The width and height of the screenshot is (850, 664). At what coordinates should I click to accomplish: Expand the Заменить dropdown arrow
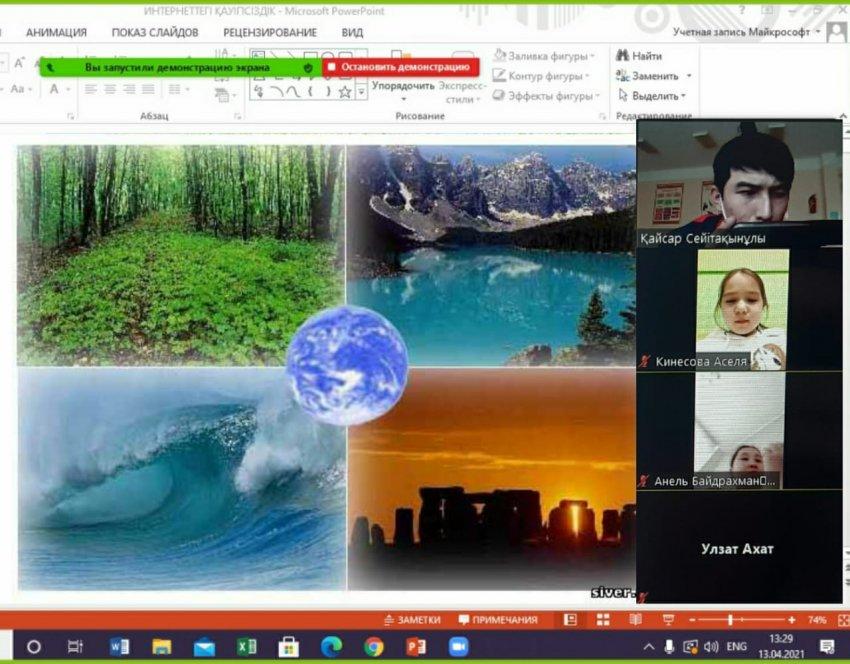689,76
